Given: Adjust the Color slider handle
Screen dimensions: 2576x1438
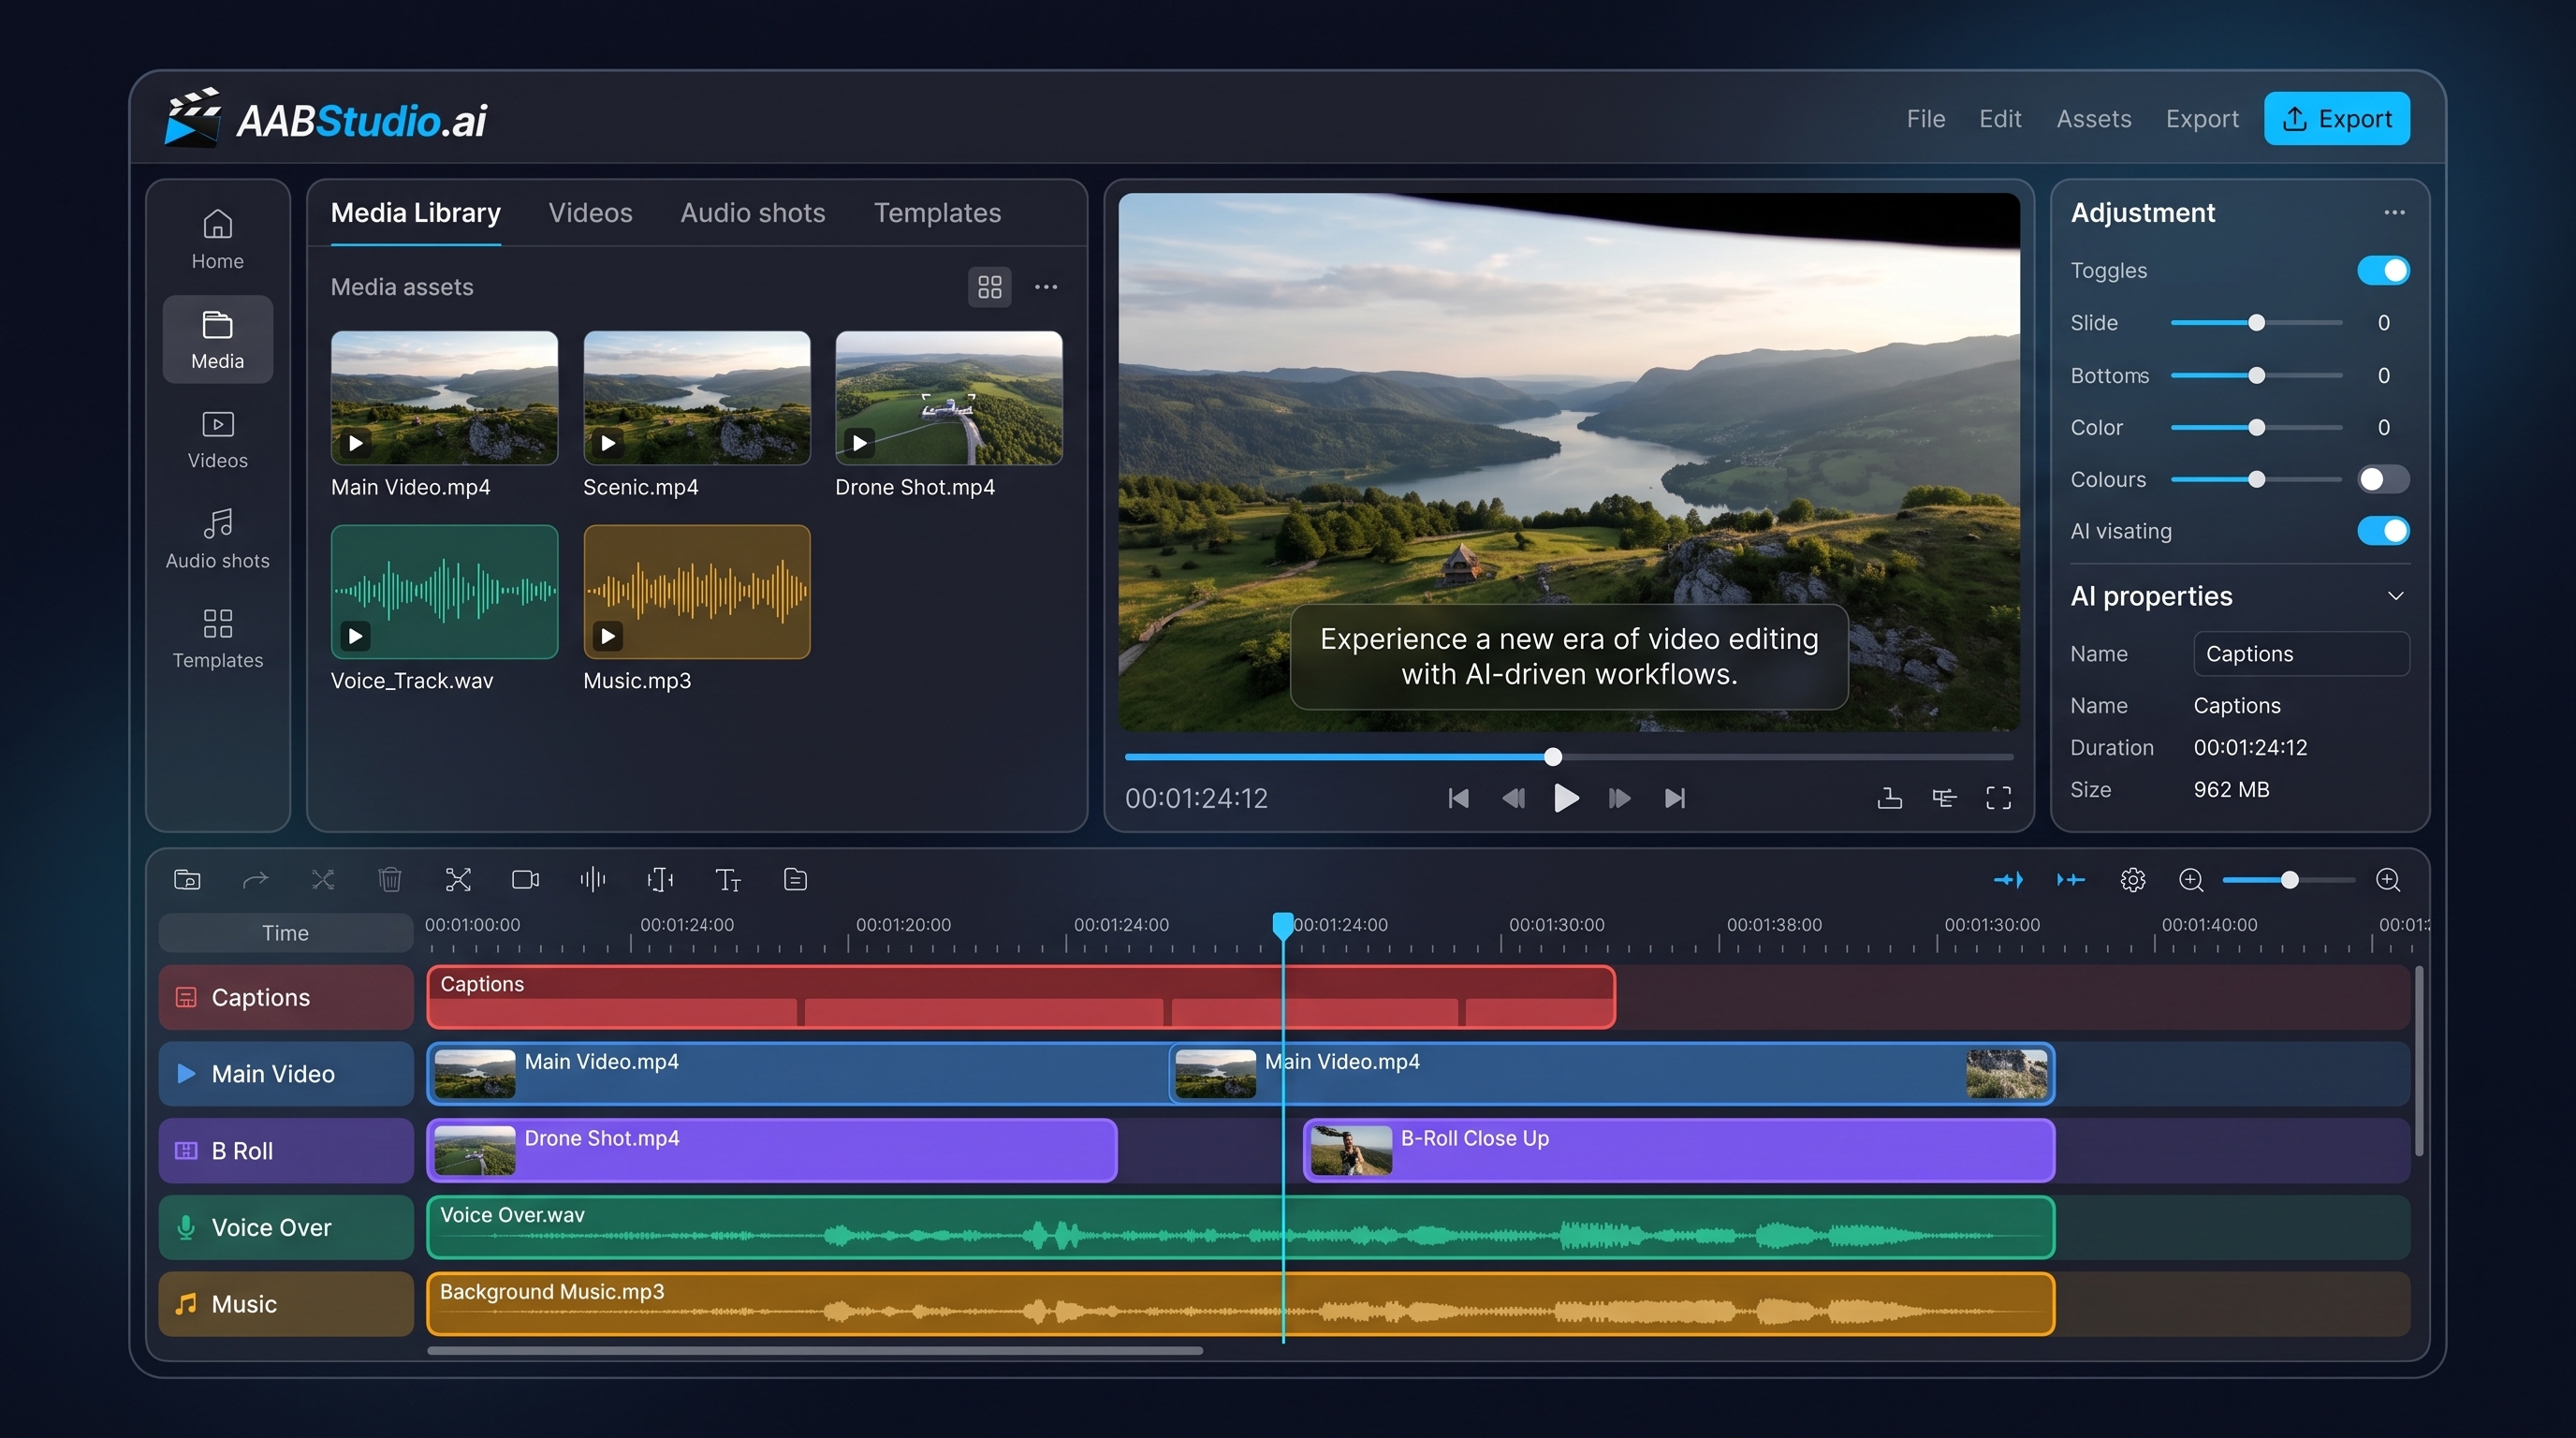Looking at the screenshot, I should coord(2256,427).
